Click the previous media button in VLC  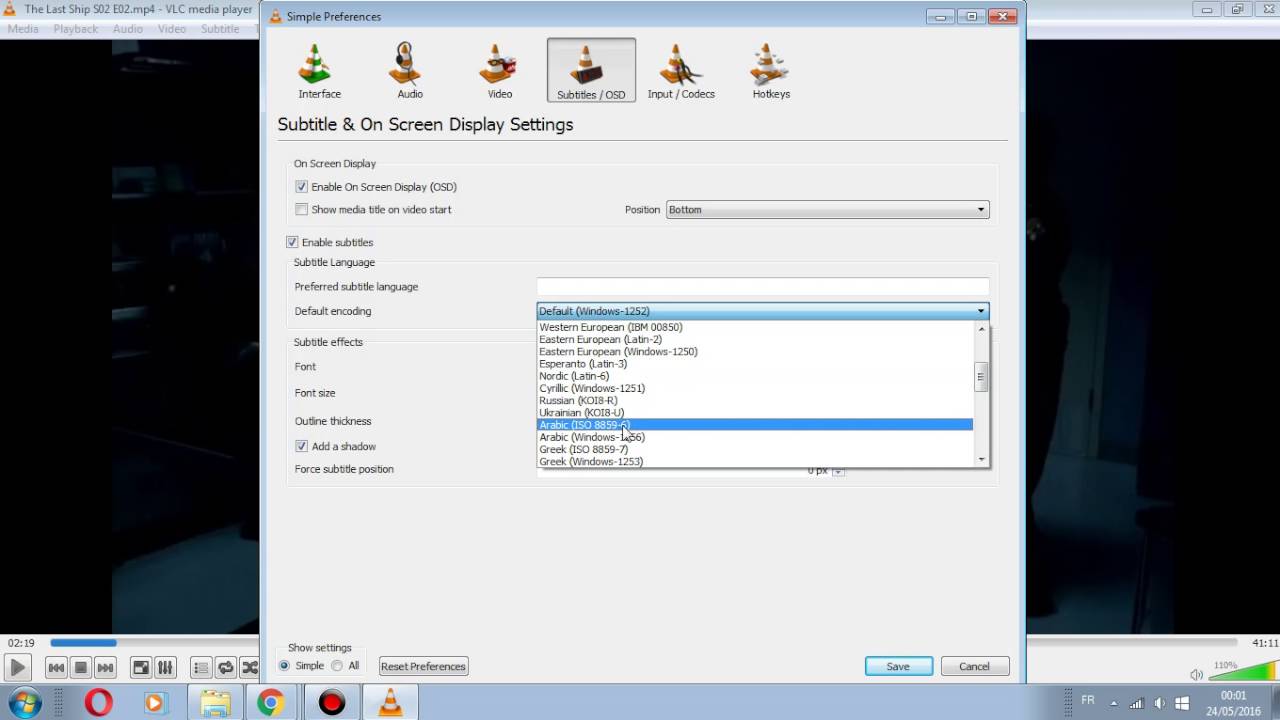pos(57,667)
